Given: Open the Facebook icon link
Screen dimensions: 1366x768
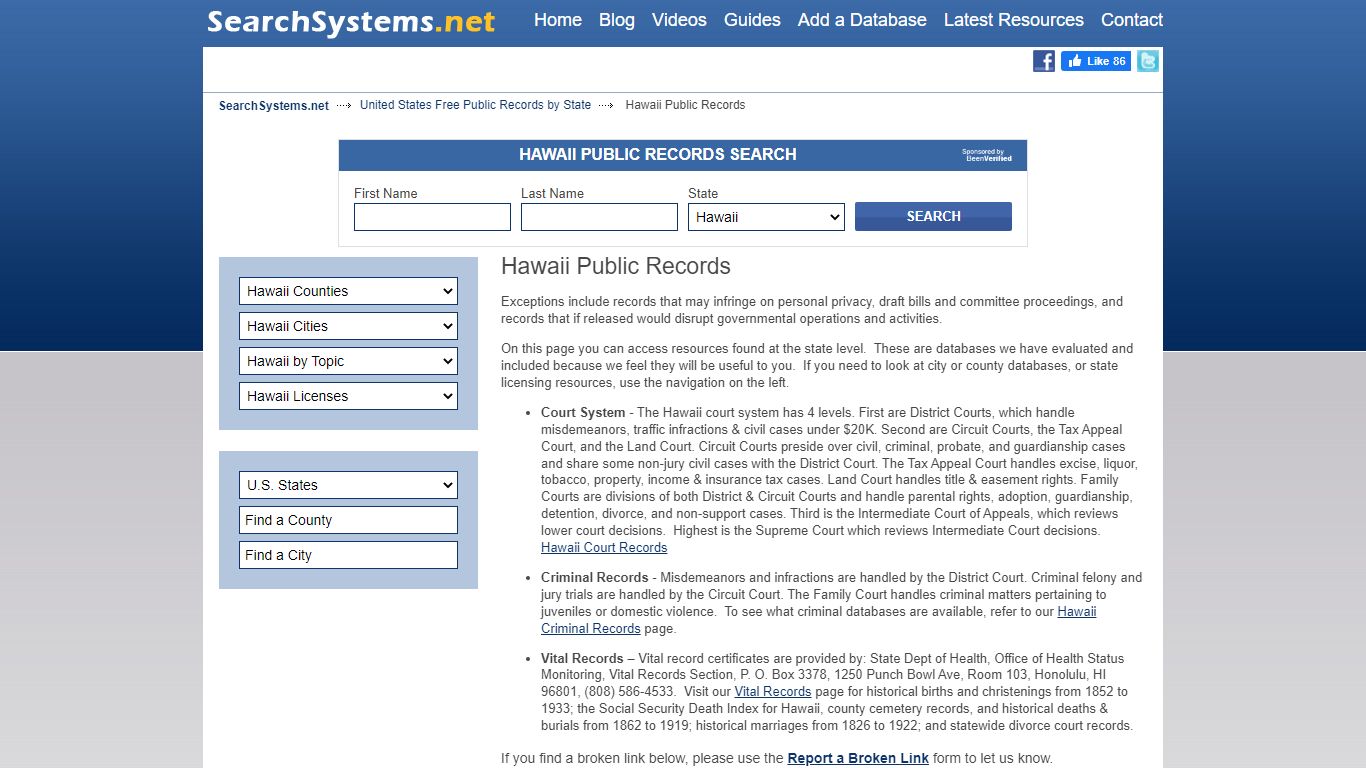Looking at the screenshot, I should (x=1044, y=61).
